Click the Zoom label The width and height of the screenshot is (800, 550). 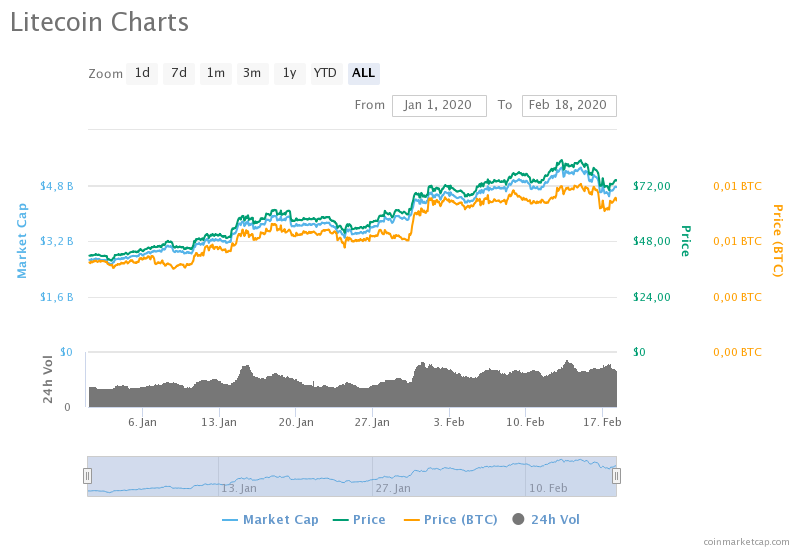point(105,74)
